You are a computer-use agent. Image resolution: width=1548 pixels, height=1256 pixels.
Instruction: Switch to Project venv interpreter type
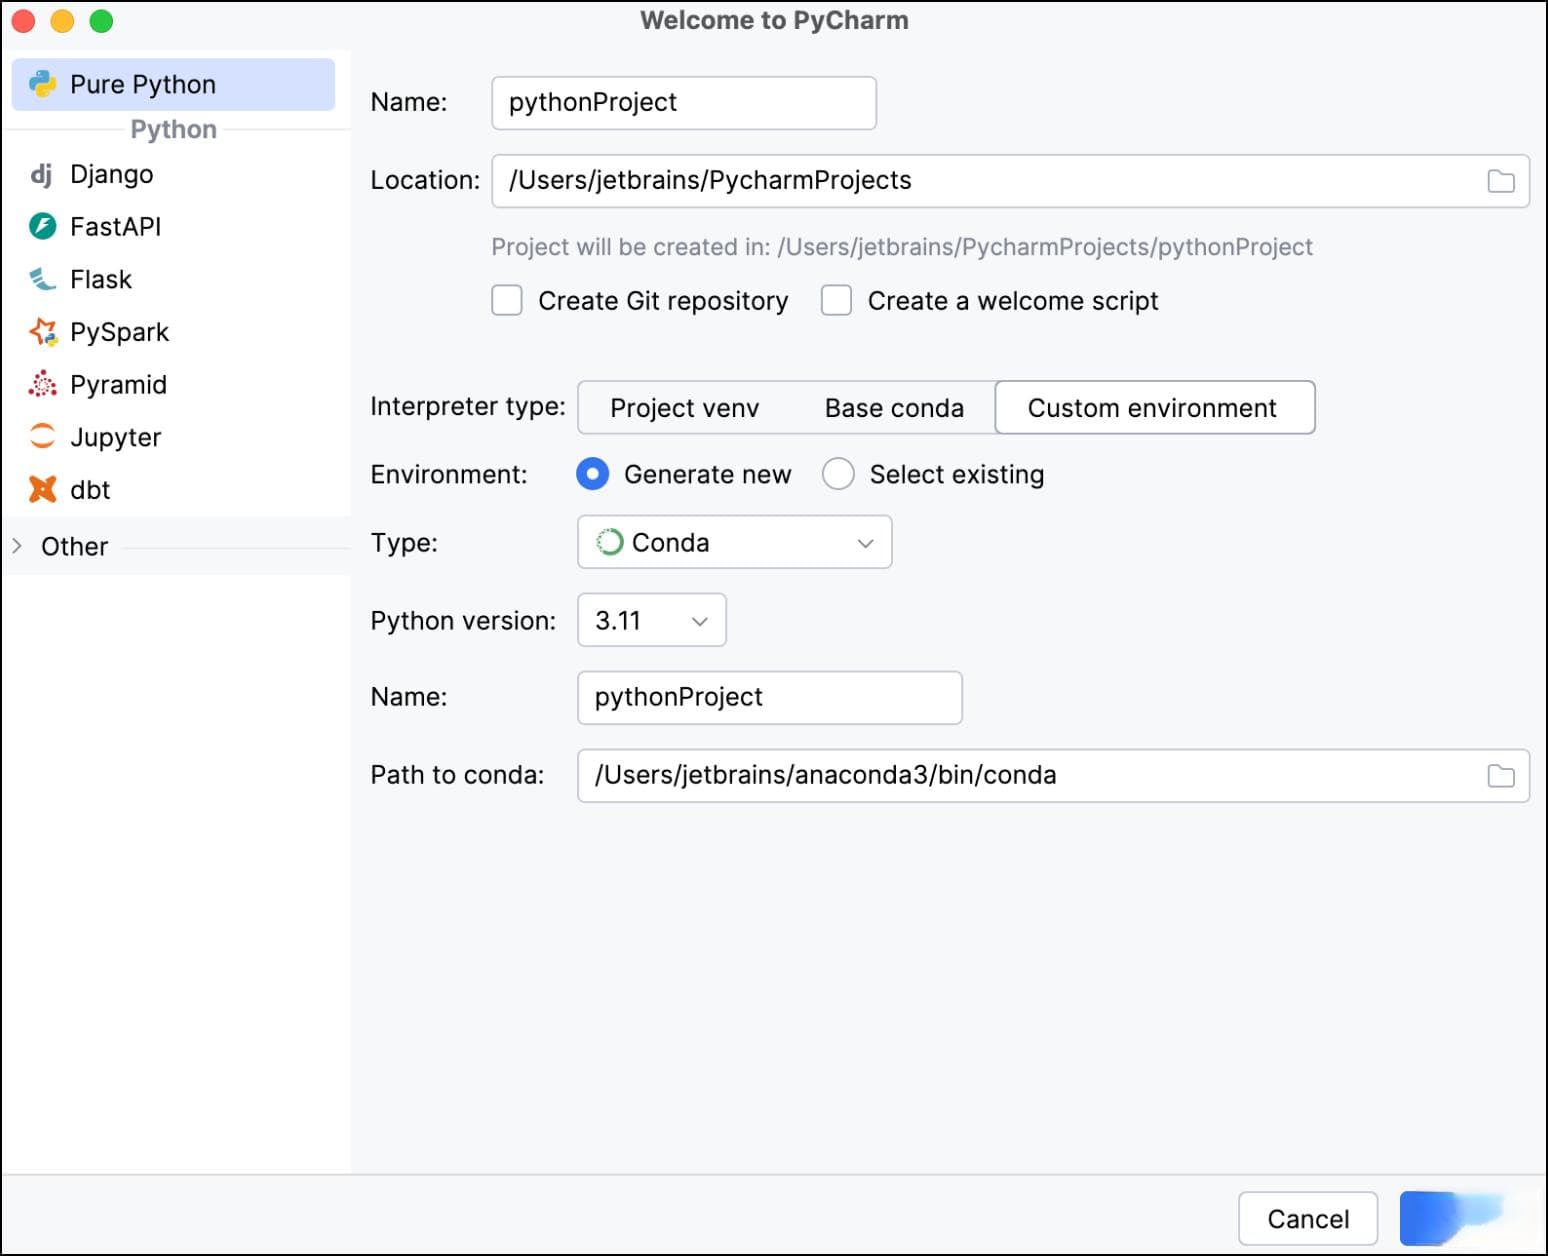684,408
